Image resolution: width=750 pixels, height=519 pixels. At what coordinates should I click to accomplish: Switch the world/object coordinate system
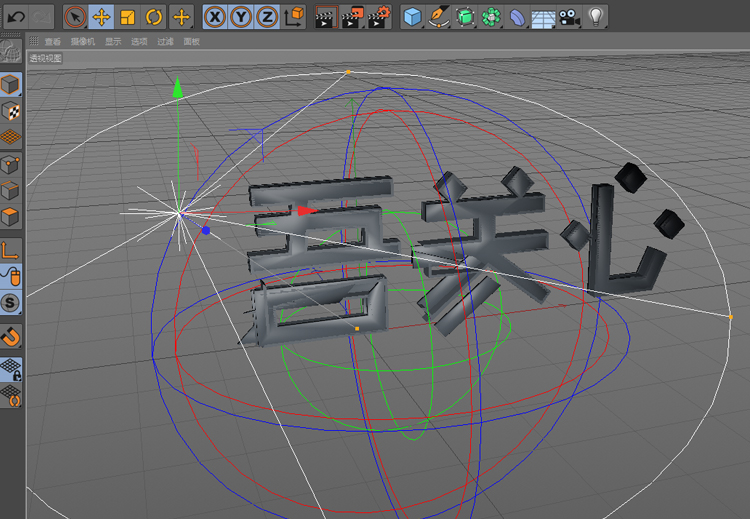(x=294, y=18)
